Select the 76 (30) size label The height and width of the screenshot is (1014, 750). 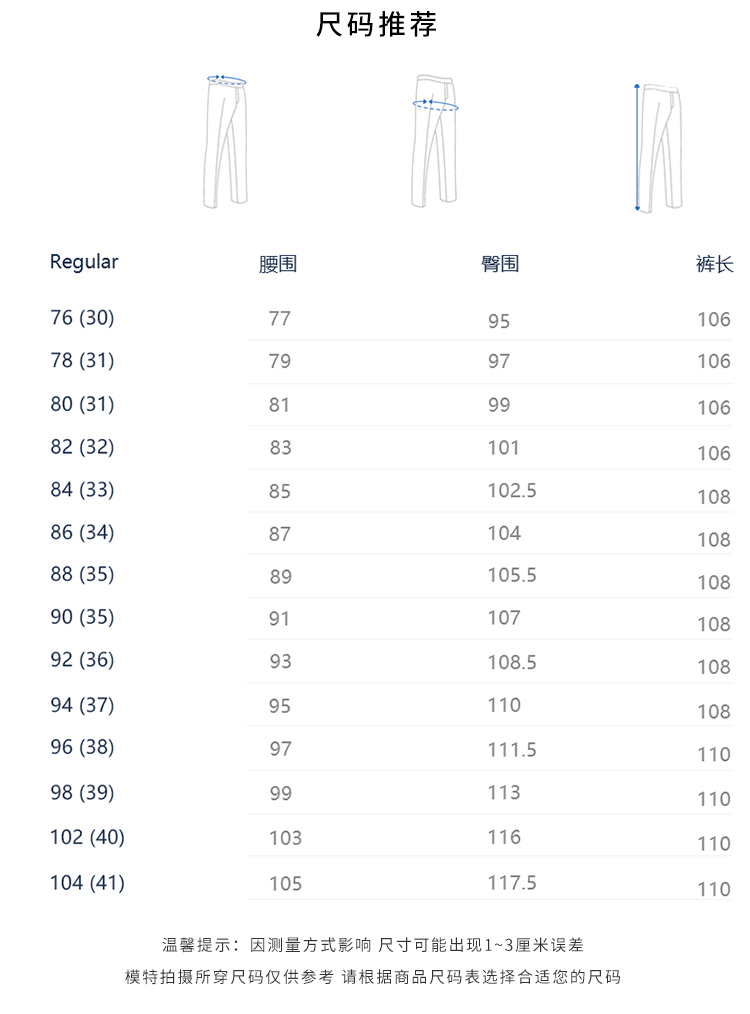point(83,318)
